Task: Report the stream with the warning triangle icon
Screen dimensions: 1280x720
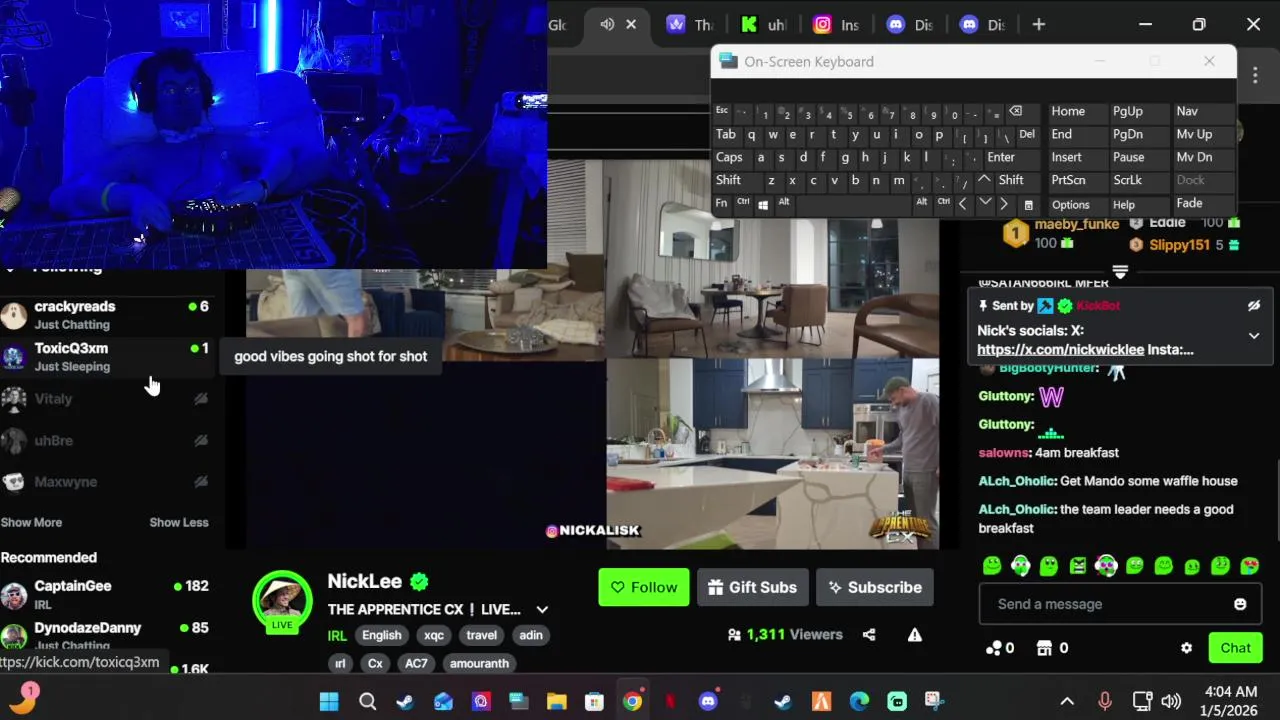Action: pos(915,634)
